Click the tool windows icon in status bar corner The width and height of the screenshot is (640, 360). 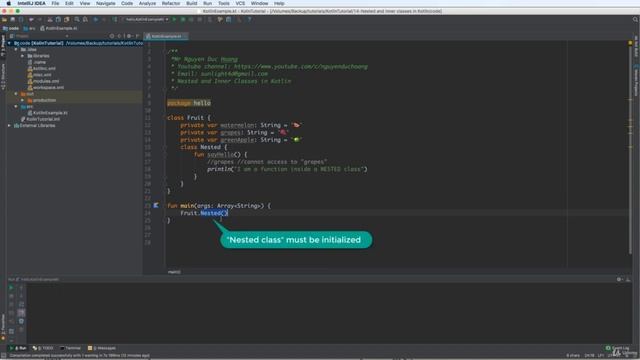tap(3, 356)
